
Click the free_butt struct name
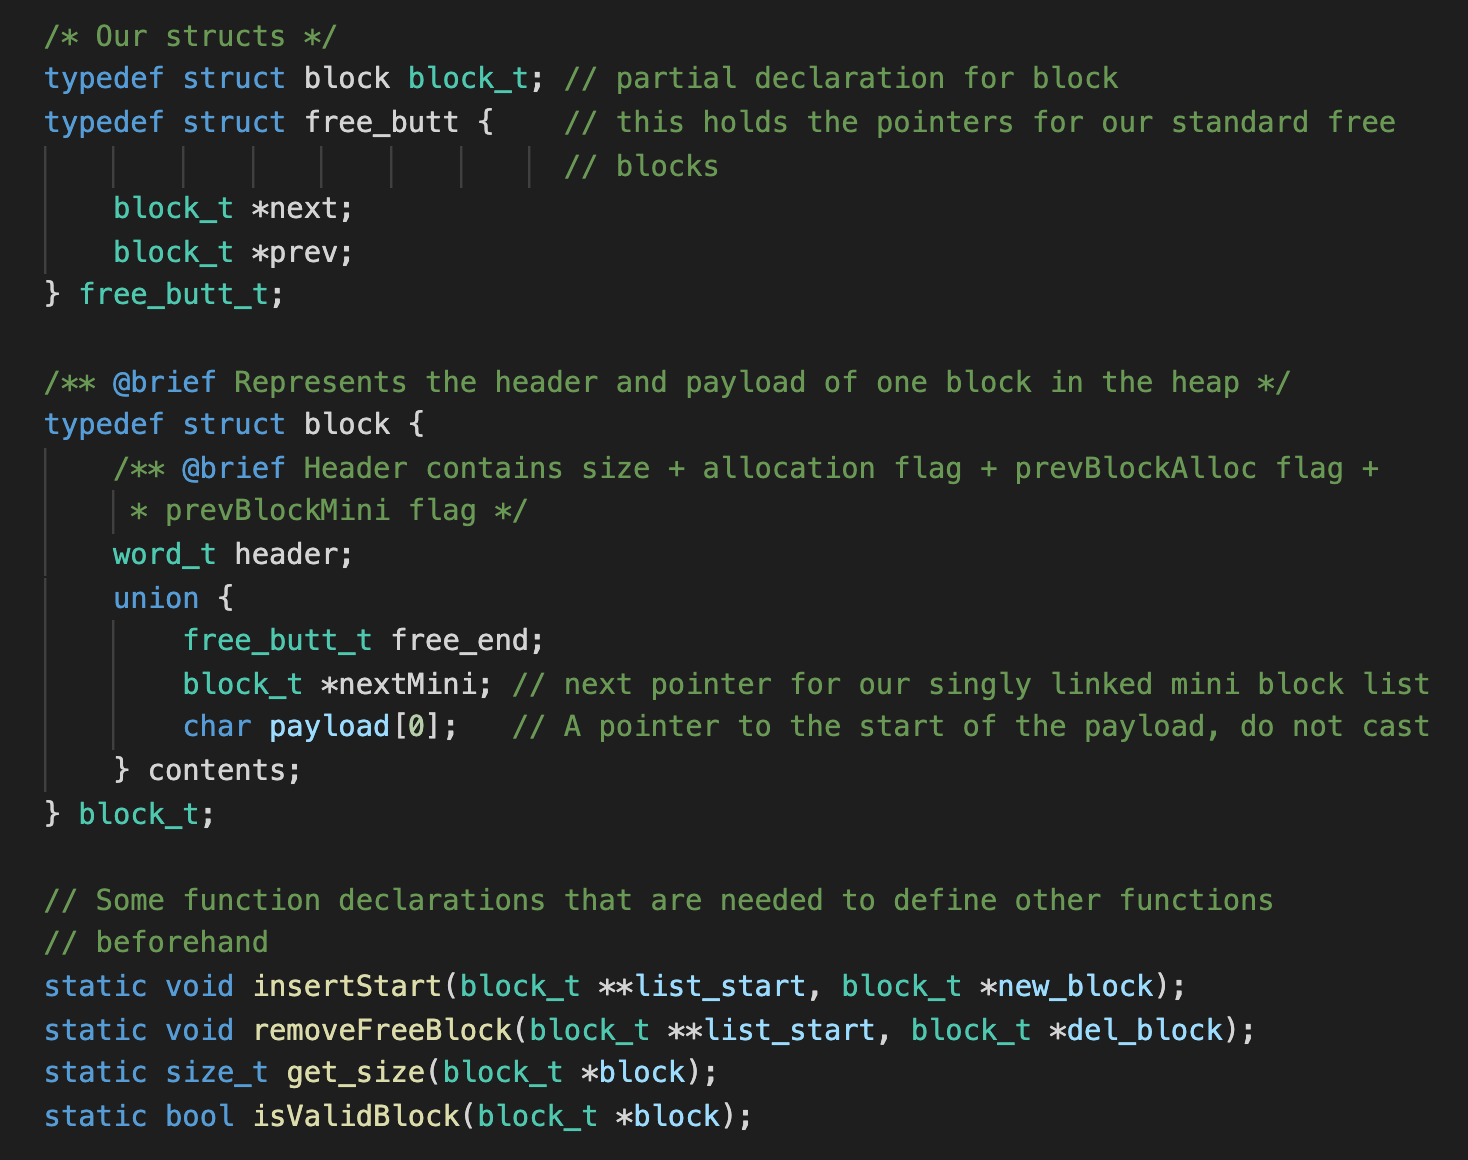click(381, 122)
